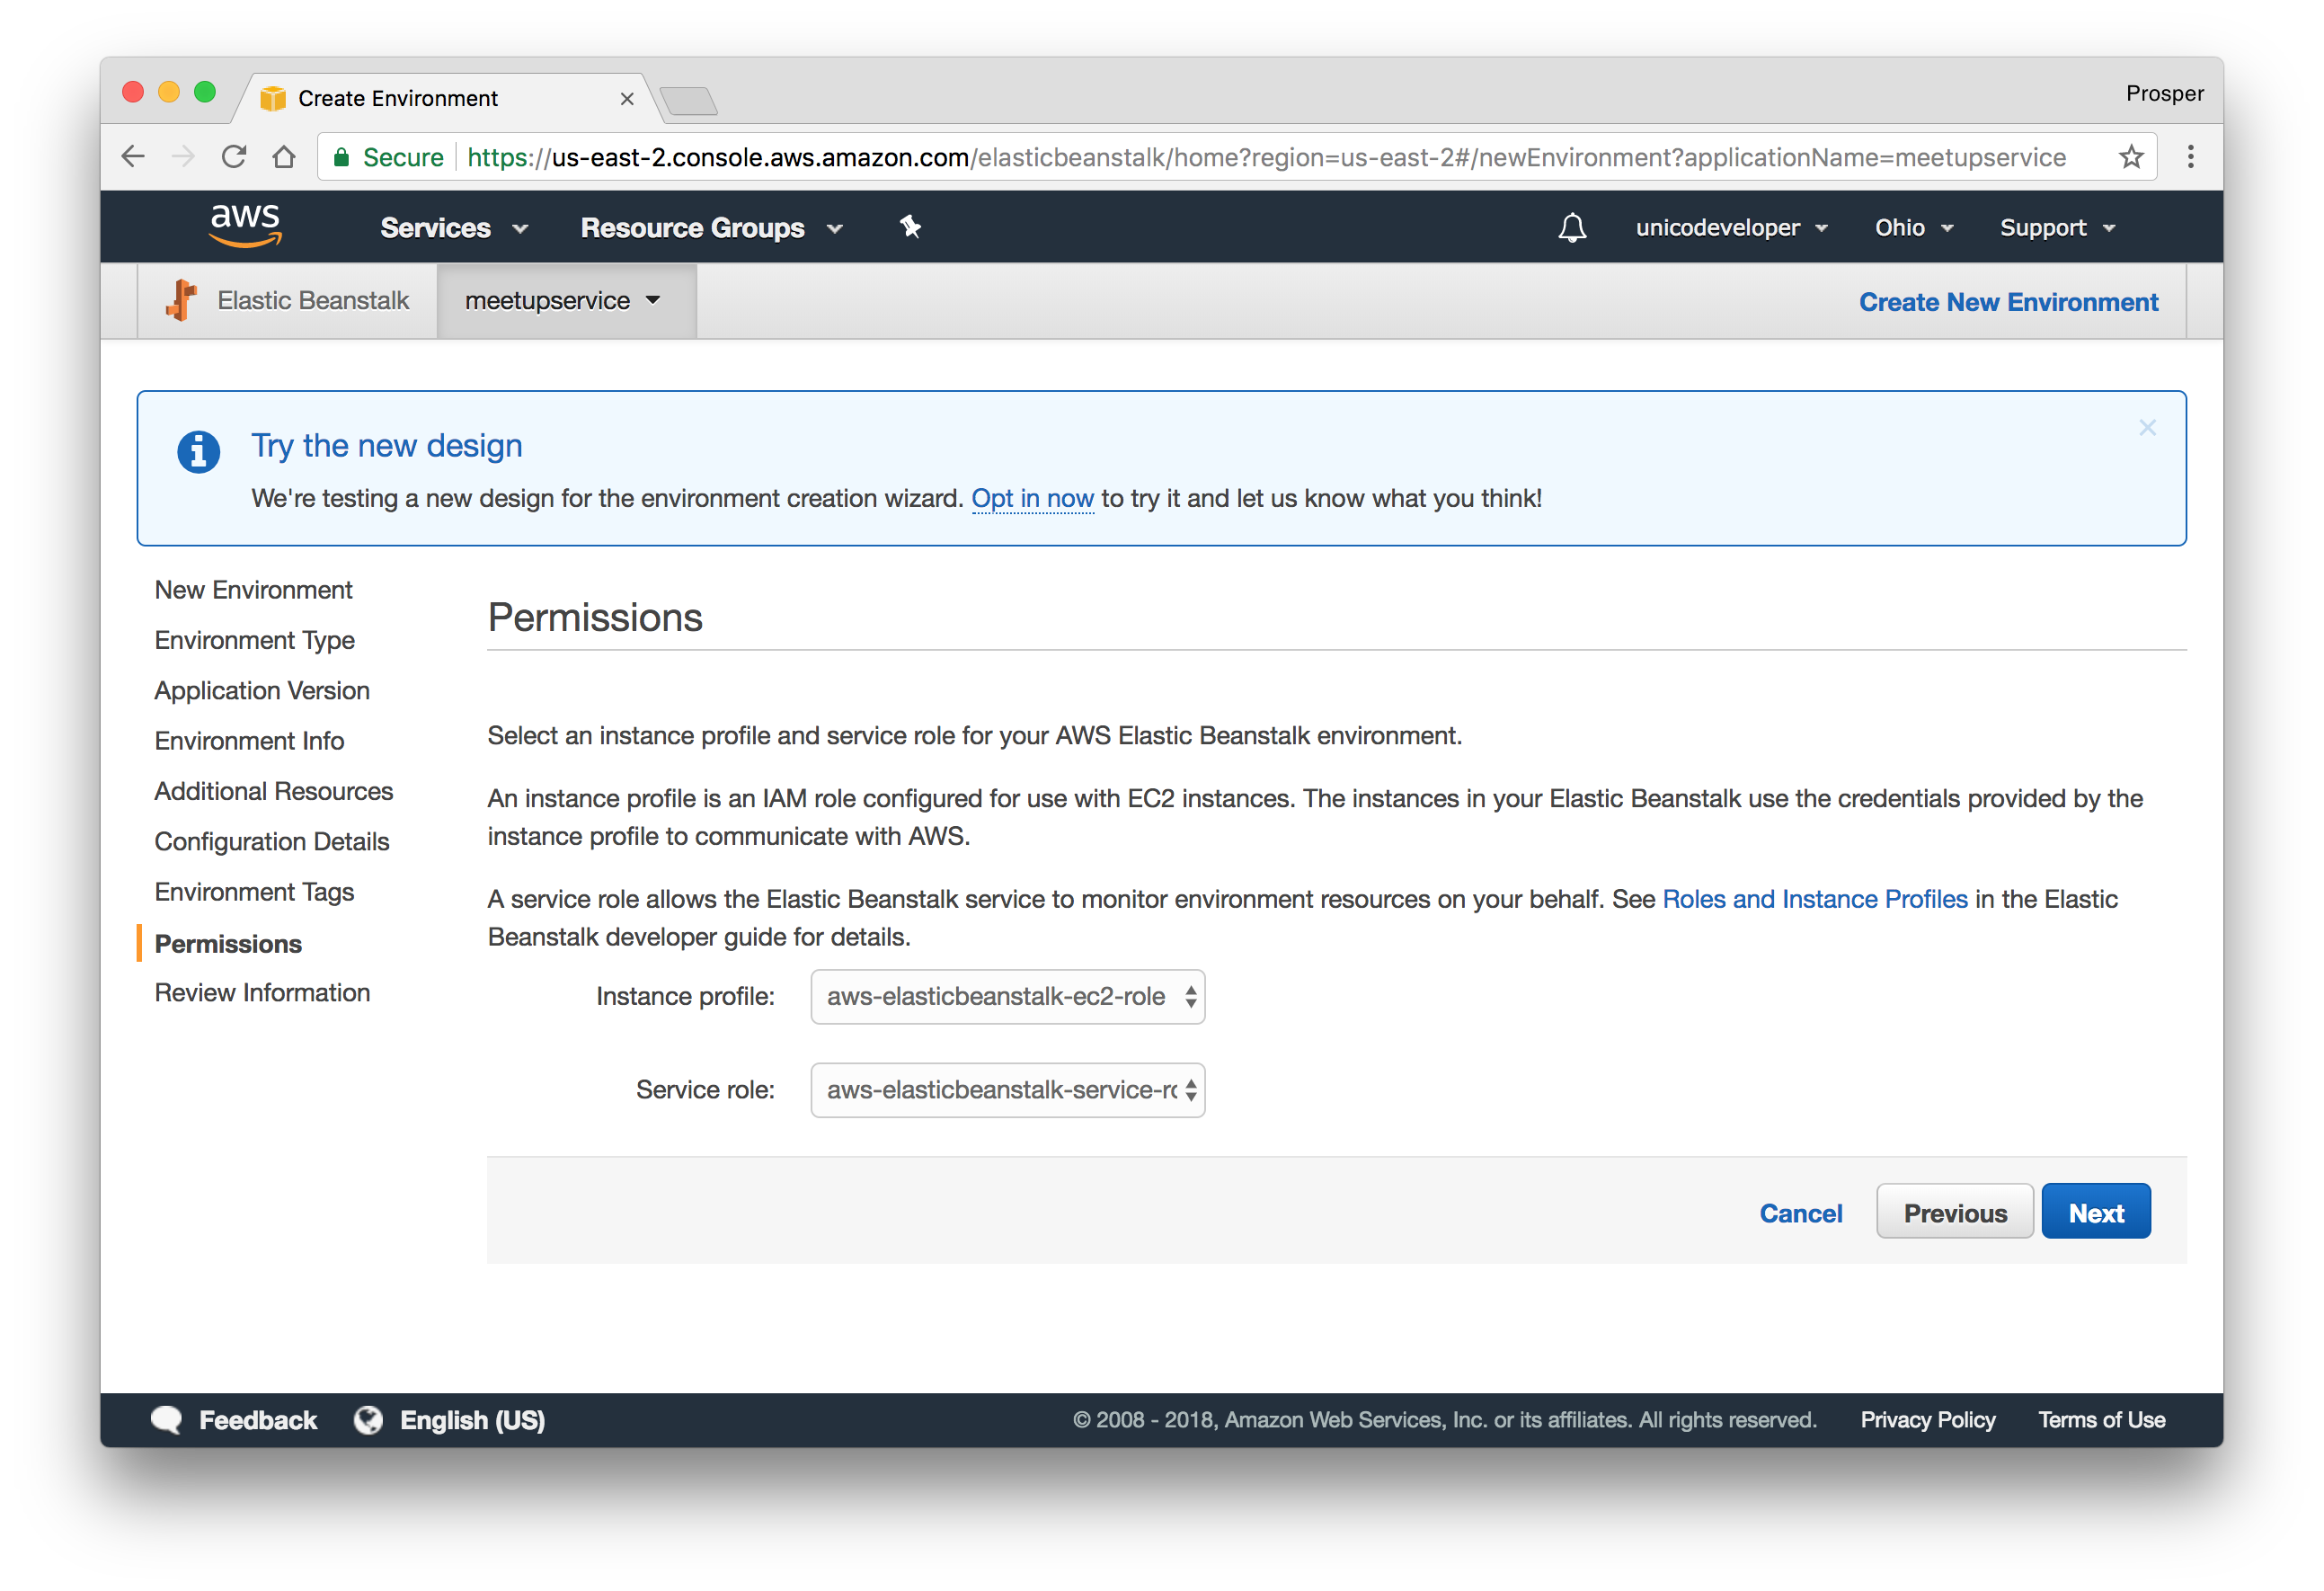Image resolution: width=2324 pixels, height=1591 pixels.
Task: Dismiss the new design banner
Action: coord(2147,428)
